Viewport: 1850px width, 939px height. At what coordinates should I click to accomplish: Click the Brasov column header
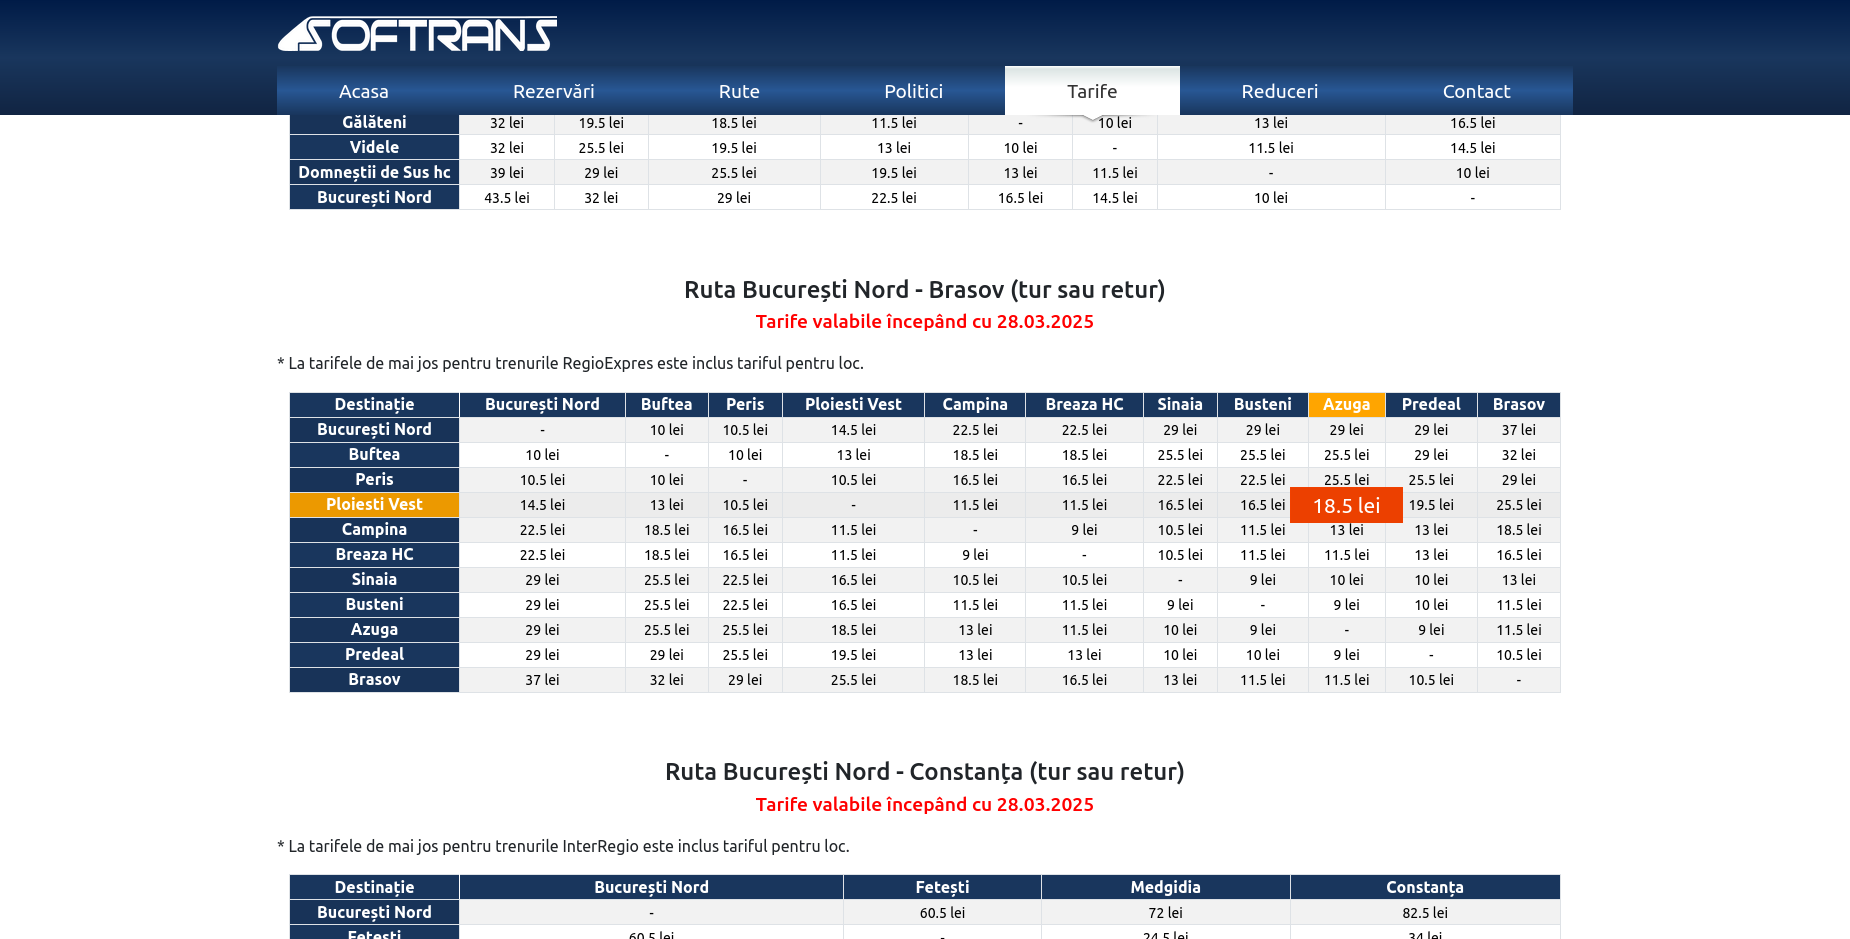click(1518, 404)
